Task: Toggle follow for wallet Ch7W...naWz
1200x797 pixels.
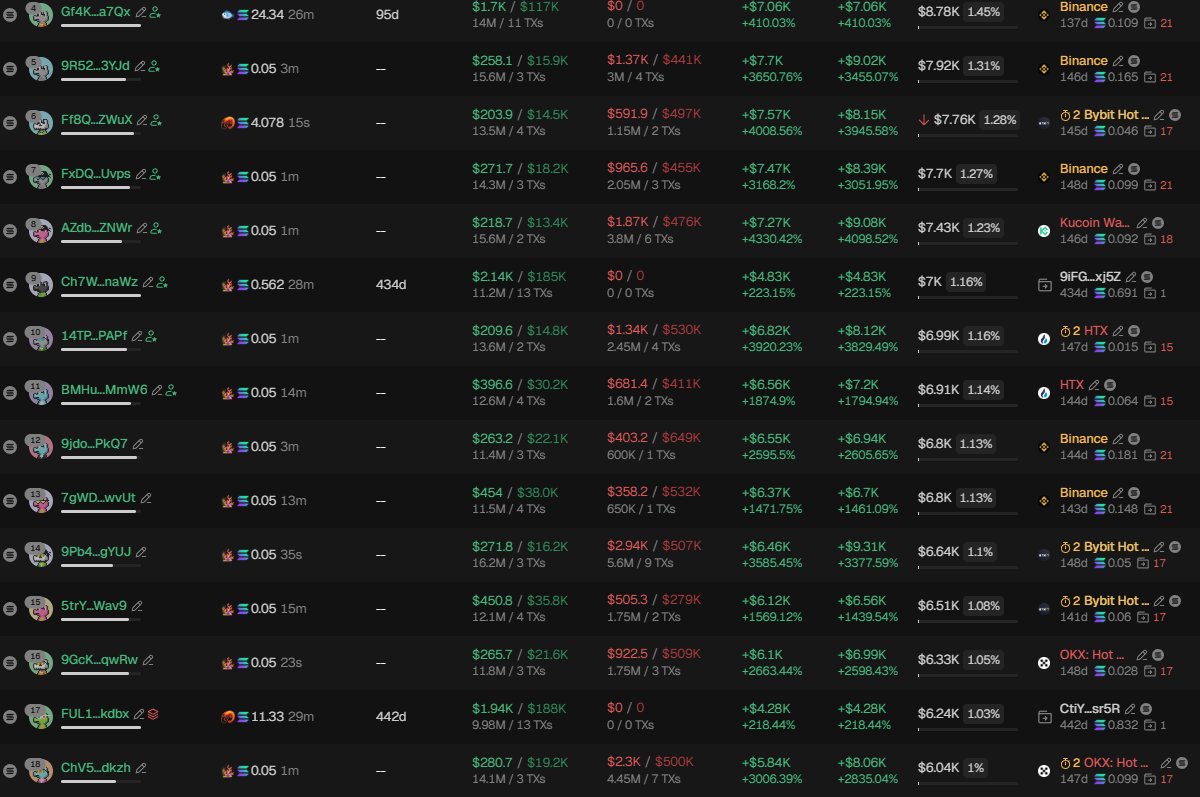Action: tap(162, 282)
